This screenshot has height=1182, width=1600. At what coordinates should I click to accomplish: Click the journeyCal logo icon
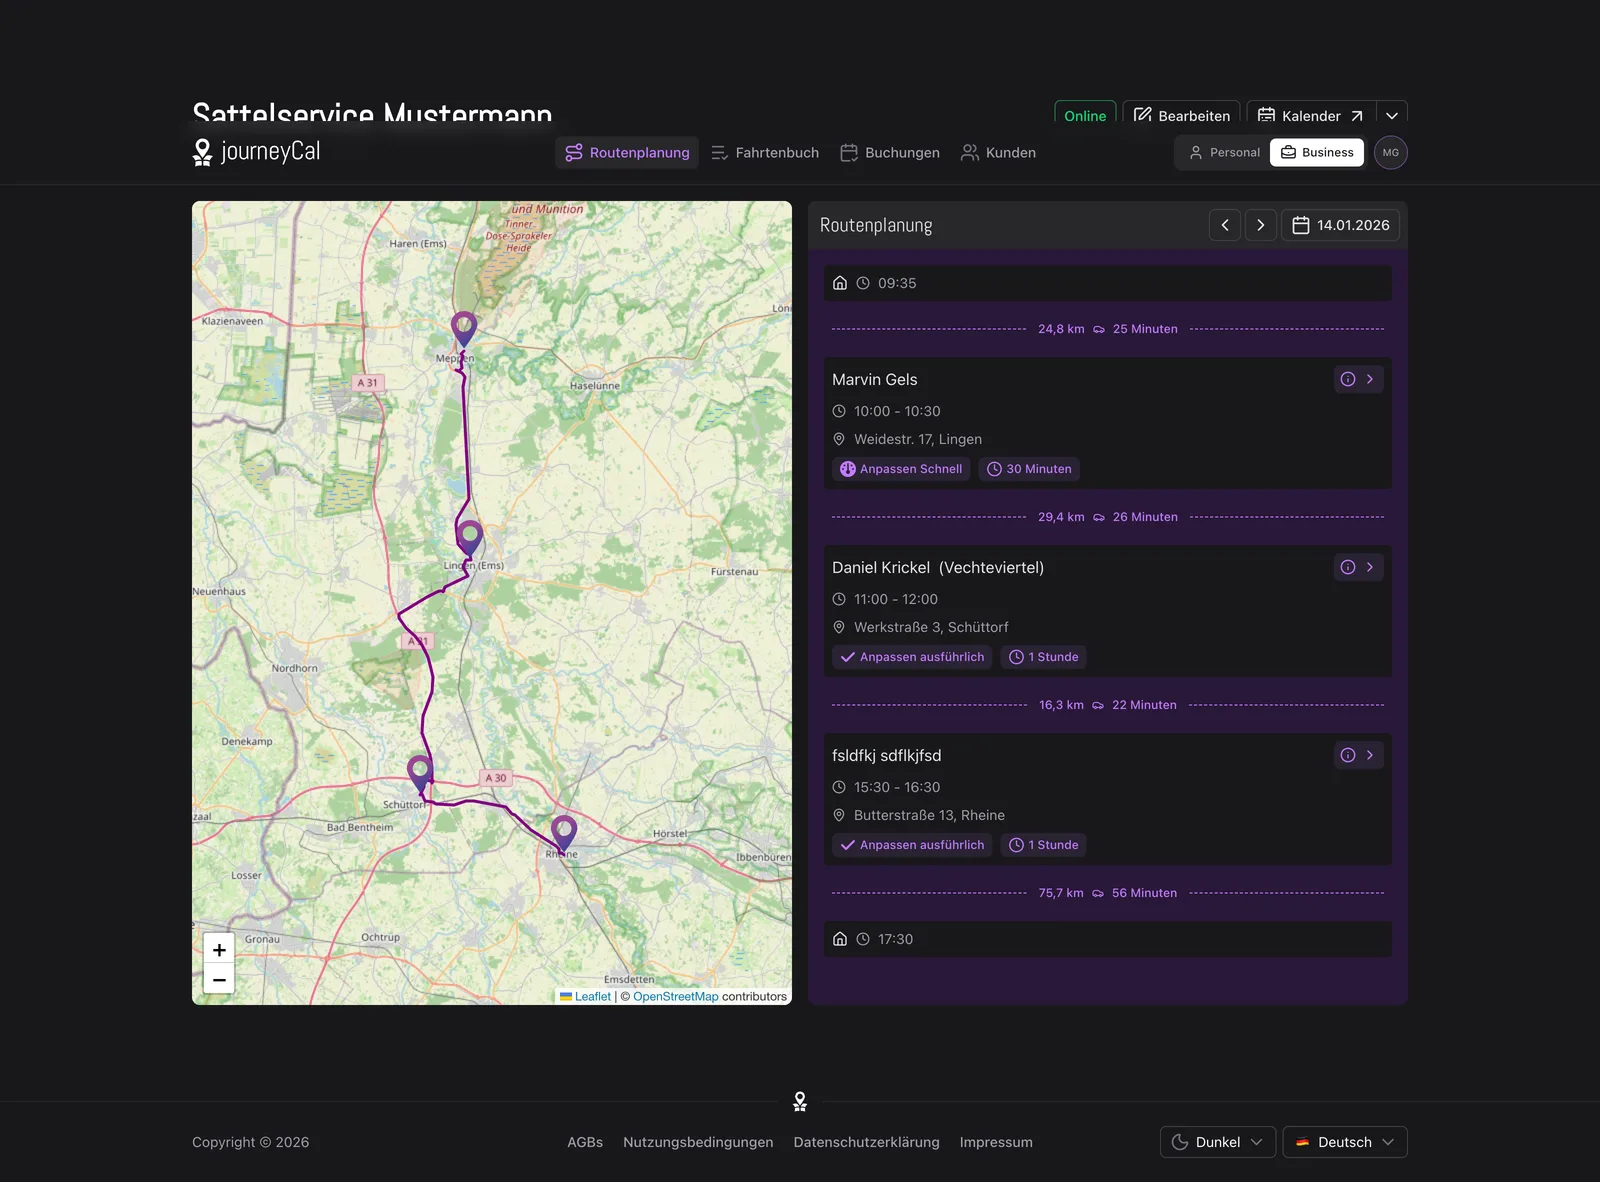tap(202, 152)
